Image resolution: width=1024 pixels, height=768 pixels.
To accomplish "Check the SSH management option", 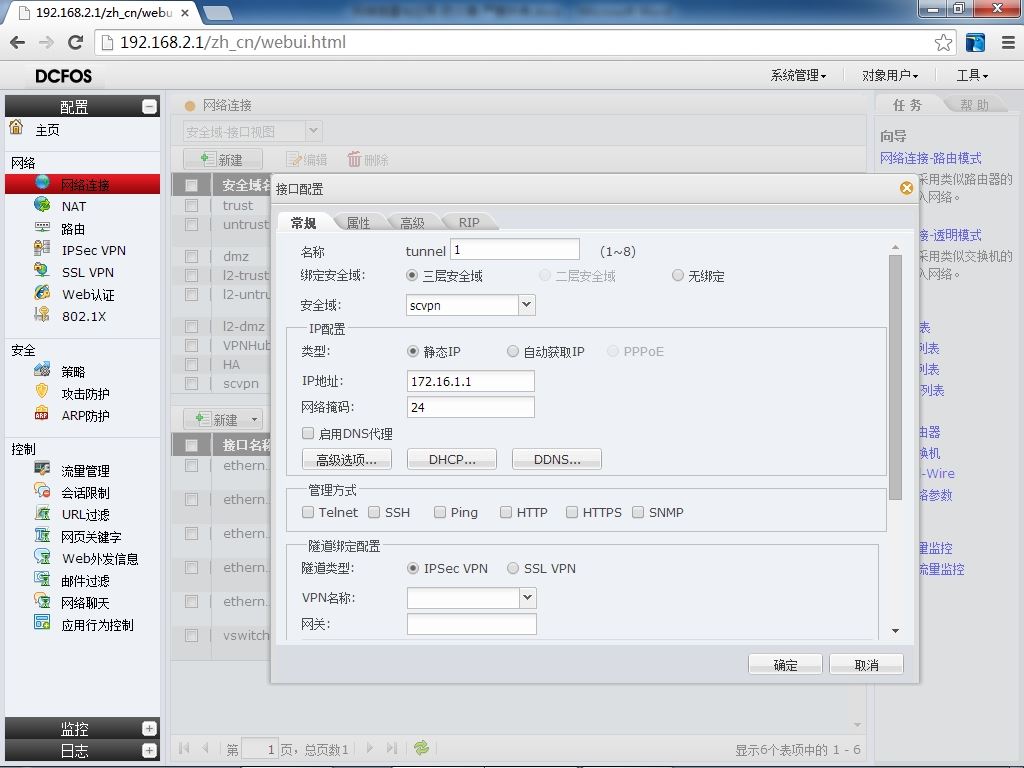I will (x=374, y=512).
